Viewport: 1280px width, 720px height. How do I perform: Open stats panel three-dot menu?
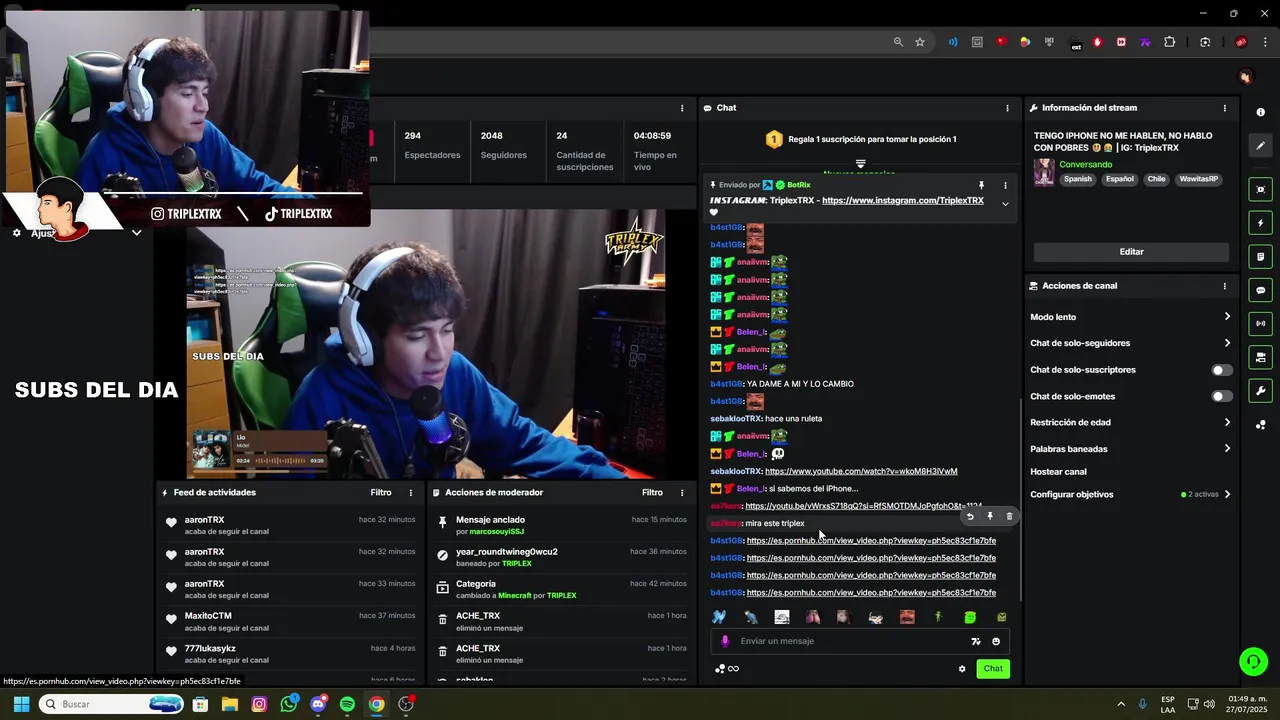click(682, 108)
